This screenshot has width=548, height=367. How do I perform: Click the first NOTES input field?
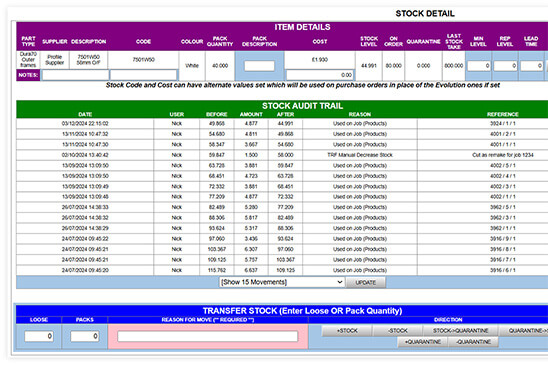click(x=75, y=75)
